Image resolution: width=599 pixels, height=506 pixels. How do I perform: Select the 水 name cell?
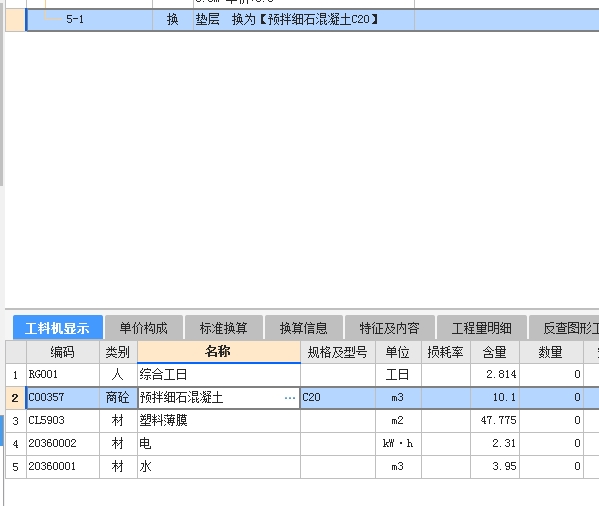(219, 467)
